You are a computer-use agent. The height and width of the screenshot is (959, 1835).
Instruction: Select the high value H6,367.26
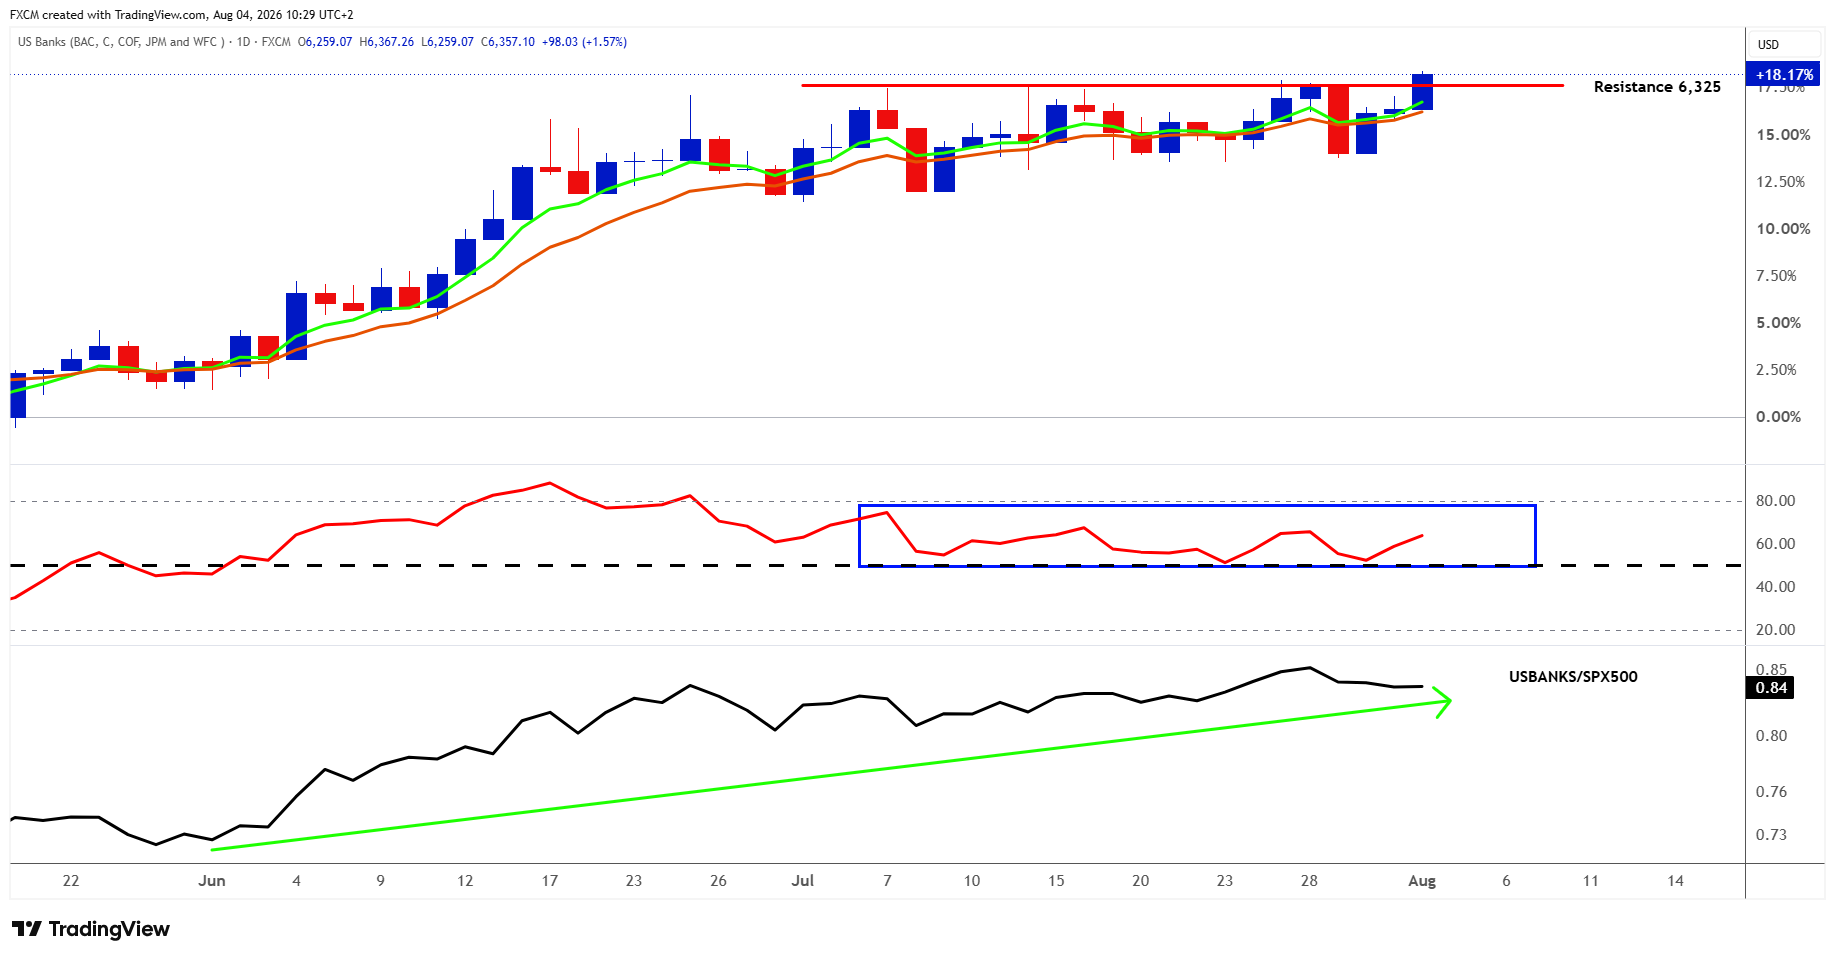click(386, 42)
